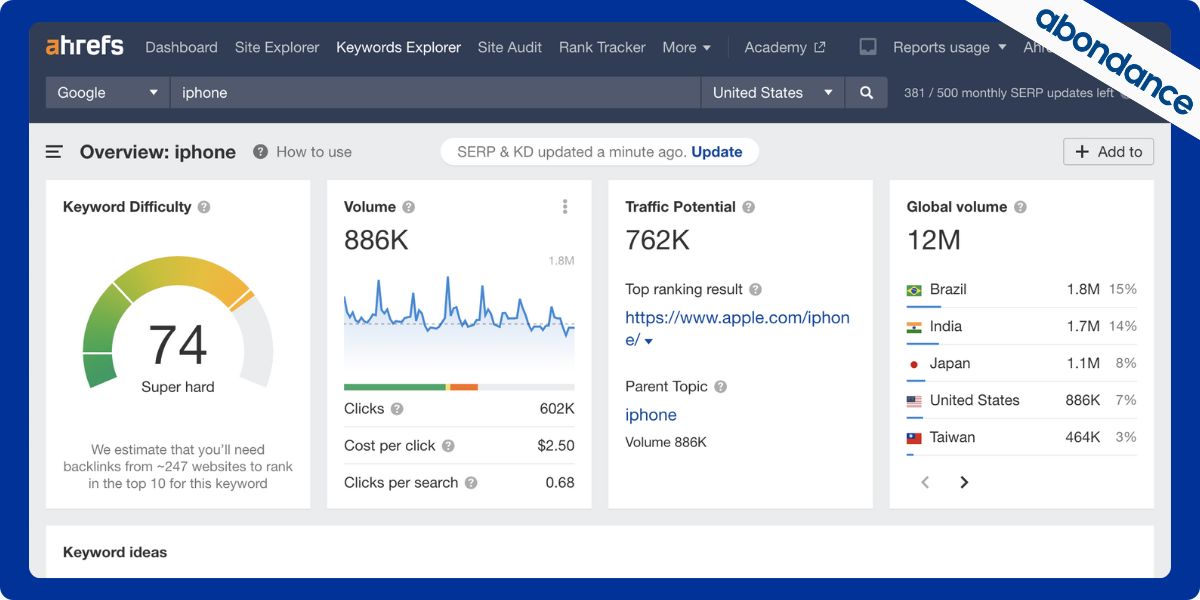Screen dimensions: 1200x600
Task: Click the Cost per click value $2.50
Action: click(x=556, y=446)
